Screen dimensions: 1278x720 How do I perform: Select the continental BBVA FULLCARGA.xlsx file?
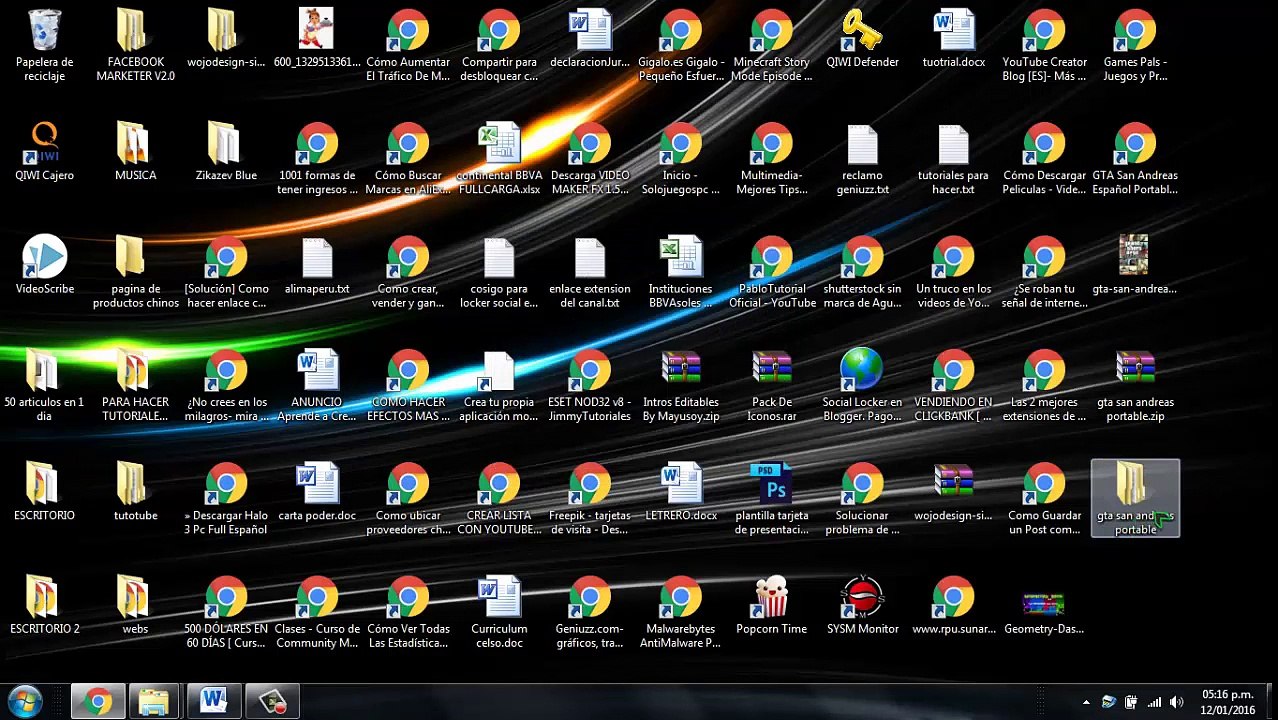click(x=499, y=144)
